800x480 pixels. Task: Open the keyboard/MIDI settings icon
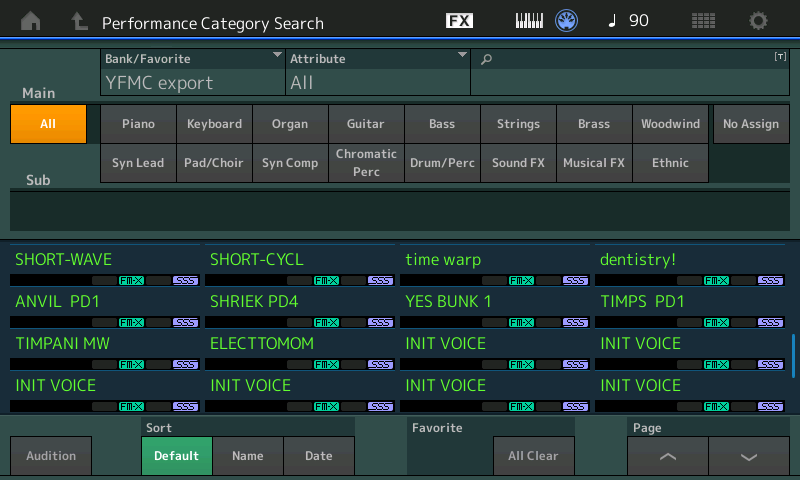click(x=529, y=21)
